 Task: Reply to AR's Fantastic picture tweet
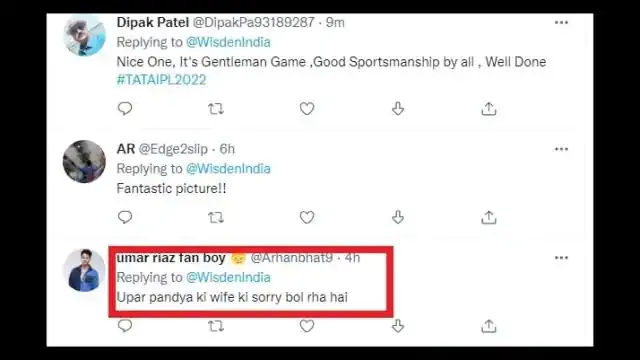pyautogui.click(x=125, y=217)
